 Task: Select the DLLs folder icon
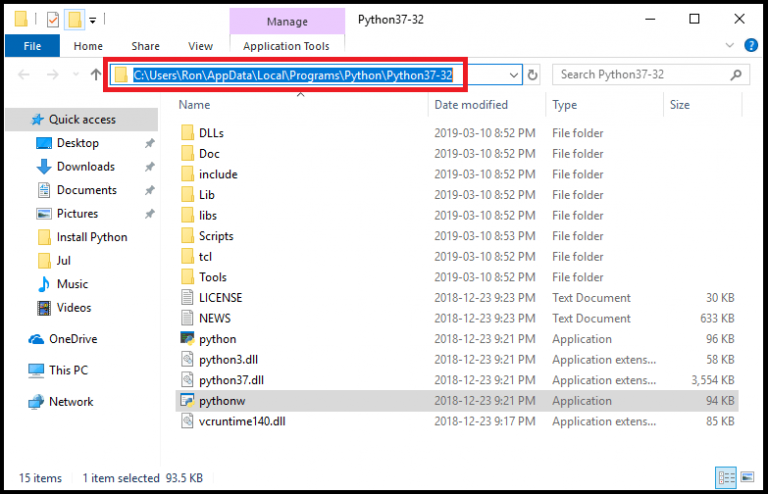pyautogui.click(x=187, y=133)
